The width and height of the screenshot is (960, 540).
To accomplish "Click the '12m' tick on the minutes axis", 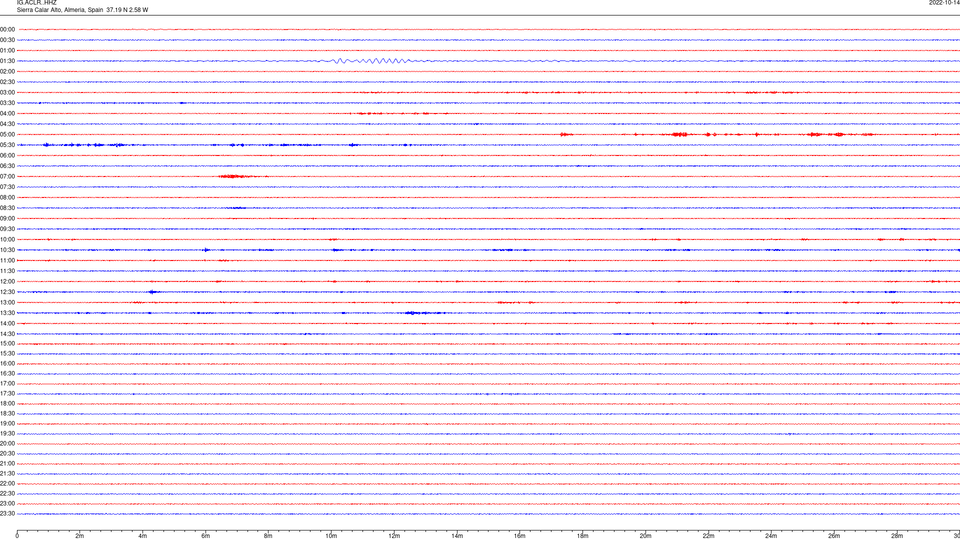I will click(x=394, y=536).
